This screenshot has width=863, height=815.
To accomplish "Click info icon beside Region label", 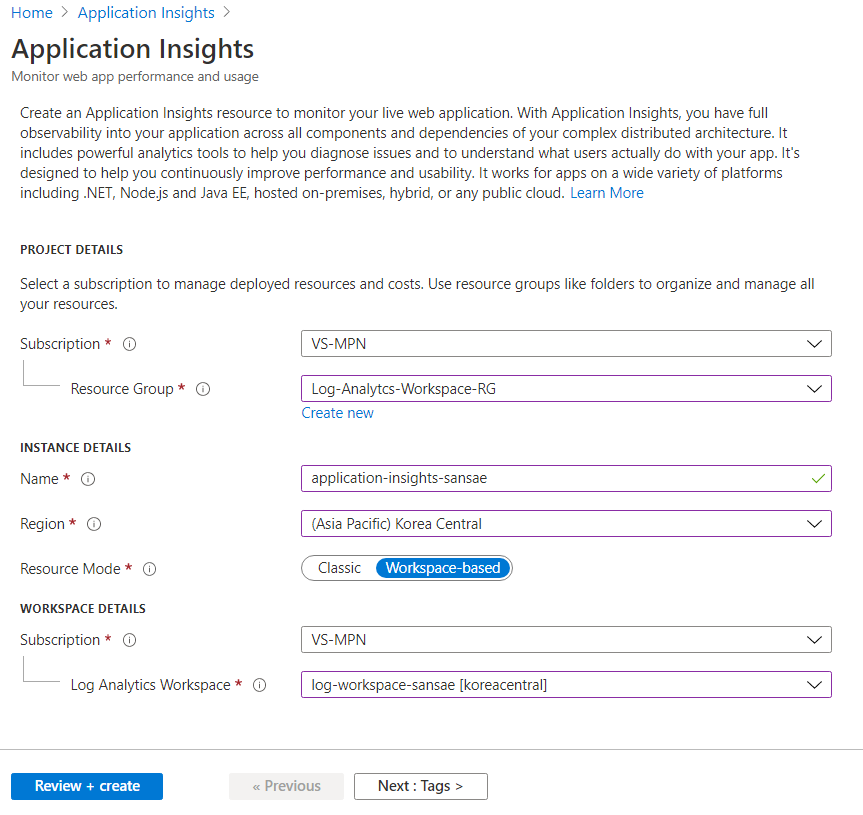I will [94, 524].
